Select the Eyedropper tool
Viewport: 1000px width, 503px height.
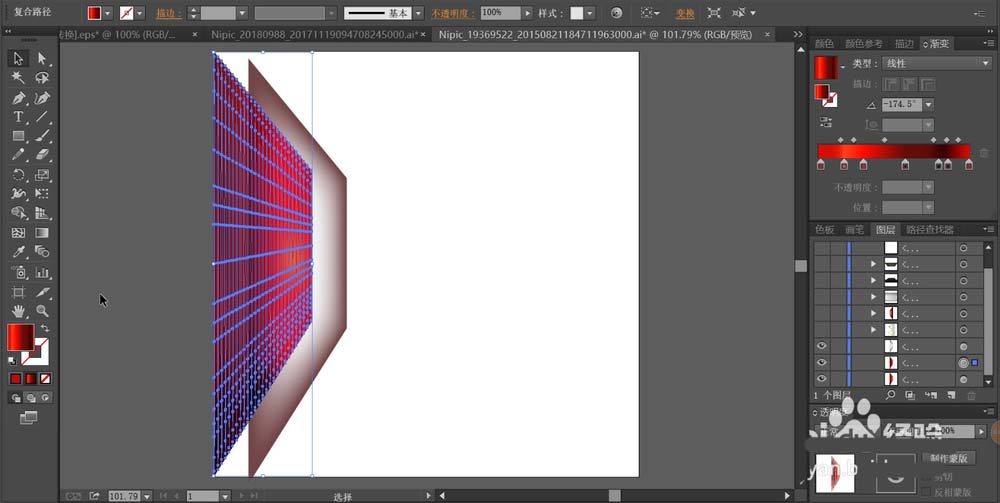point(18,252)
